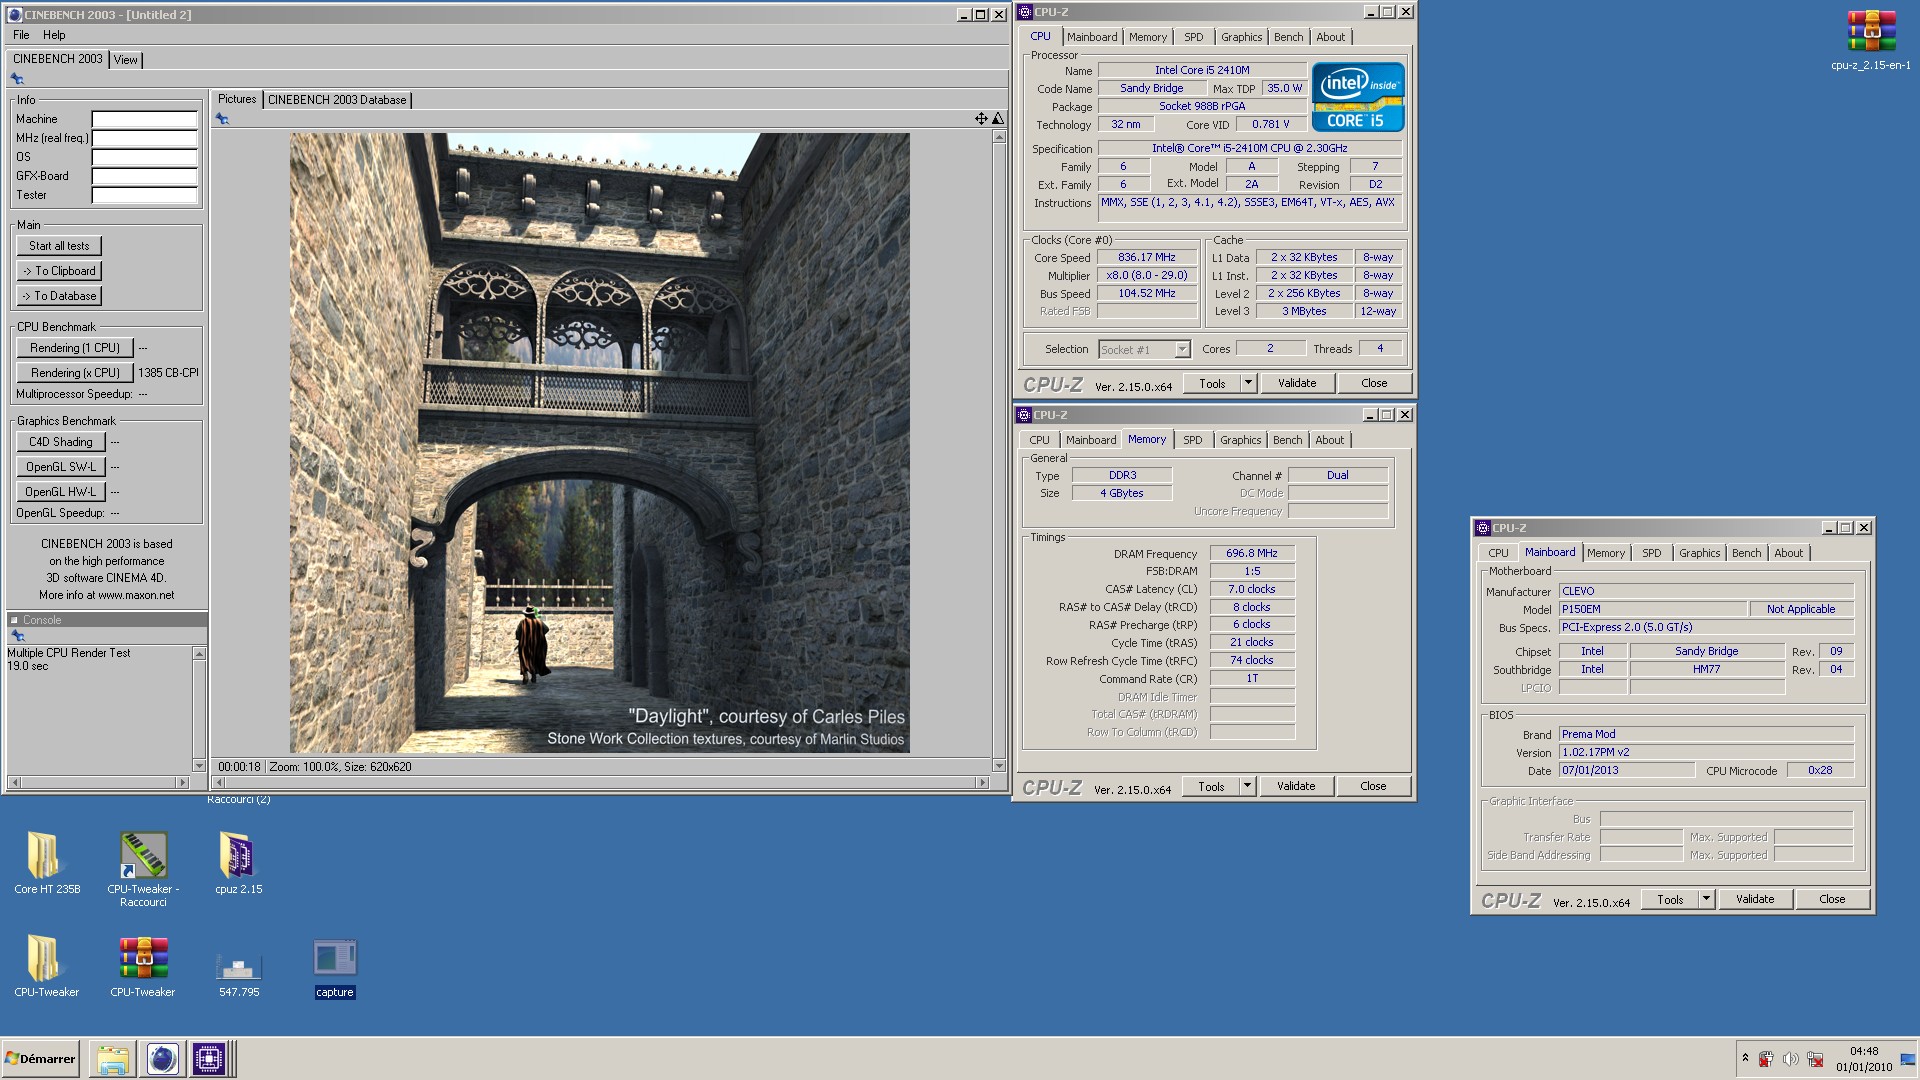
Task: Open About tab in Mainboard CPU-Z window
Action: click(1788, 553)
